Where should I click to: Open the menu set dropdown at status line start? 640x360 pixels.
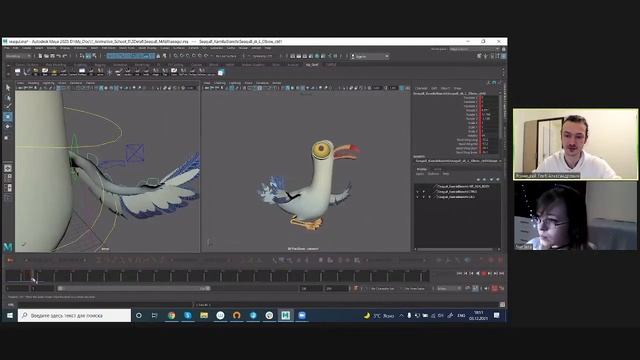pos(18,56)
